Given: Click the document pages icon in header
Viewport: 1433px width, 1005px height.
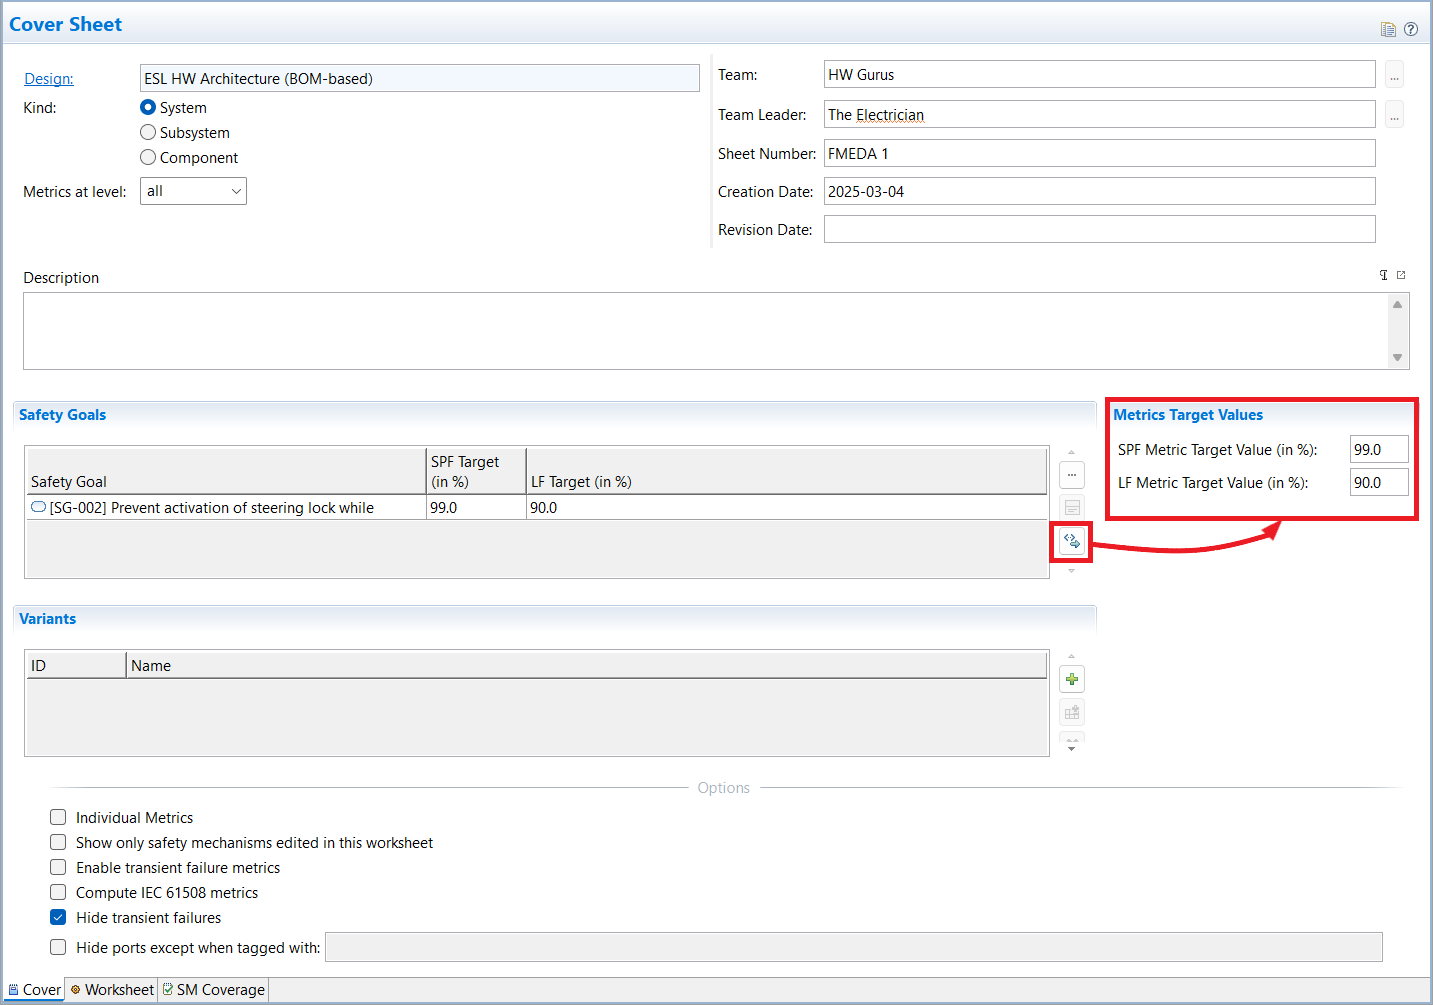Looking at the screenshot, I should coord(1388,29).
